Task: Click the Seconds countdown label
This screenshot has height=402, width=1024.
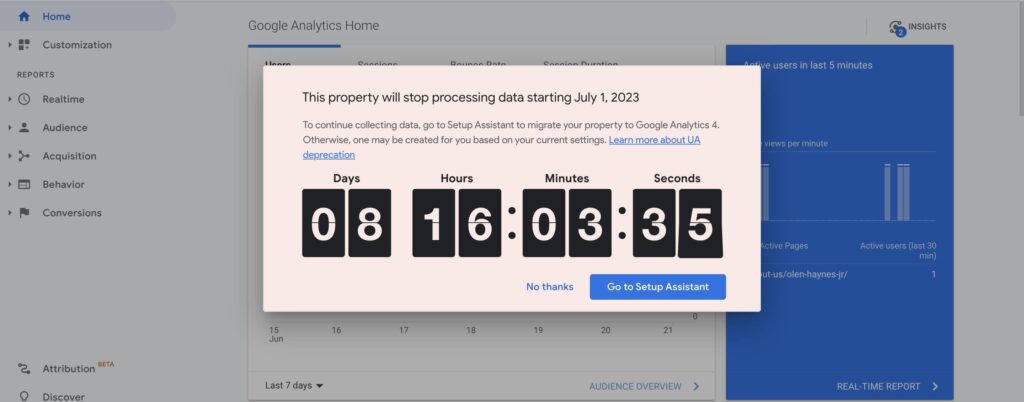Action: coord(677,178)
